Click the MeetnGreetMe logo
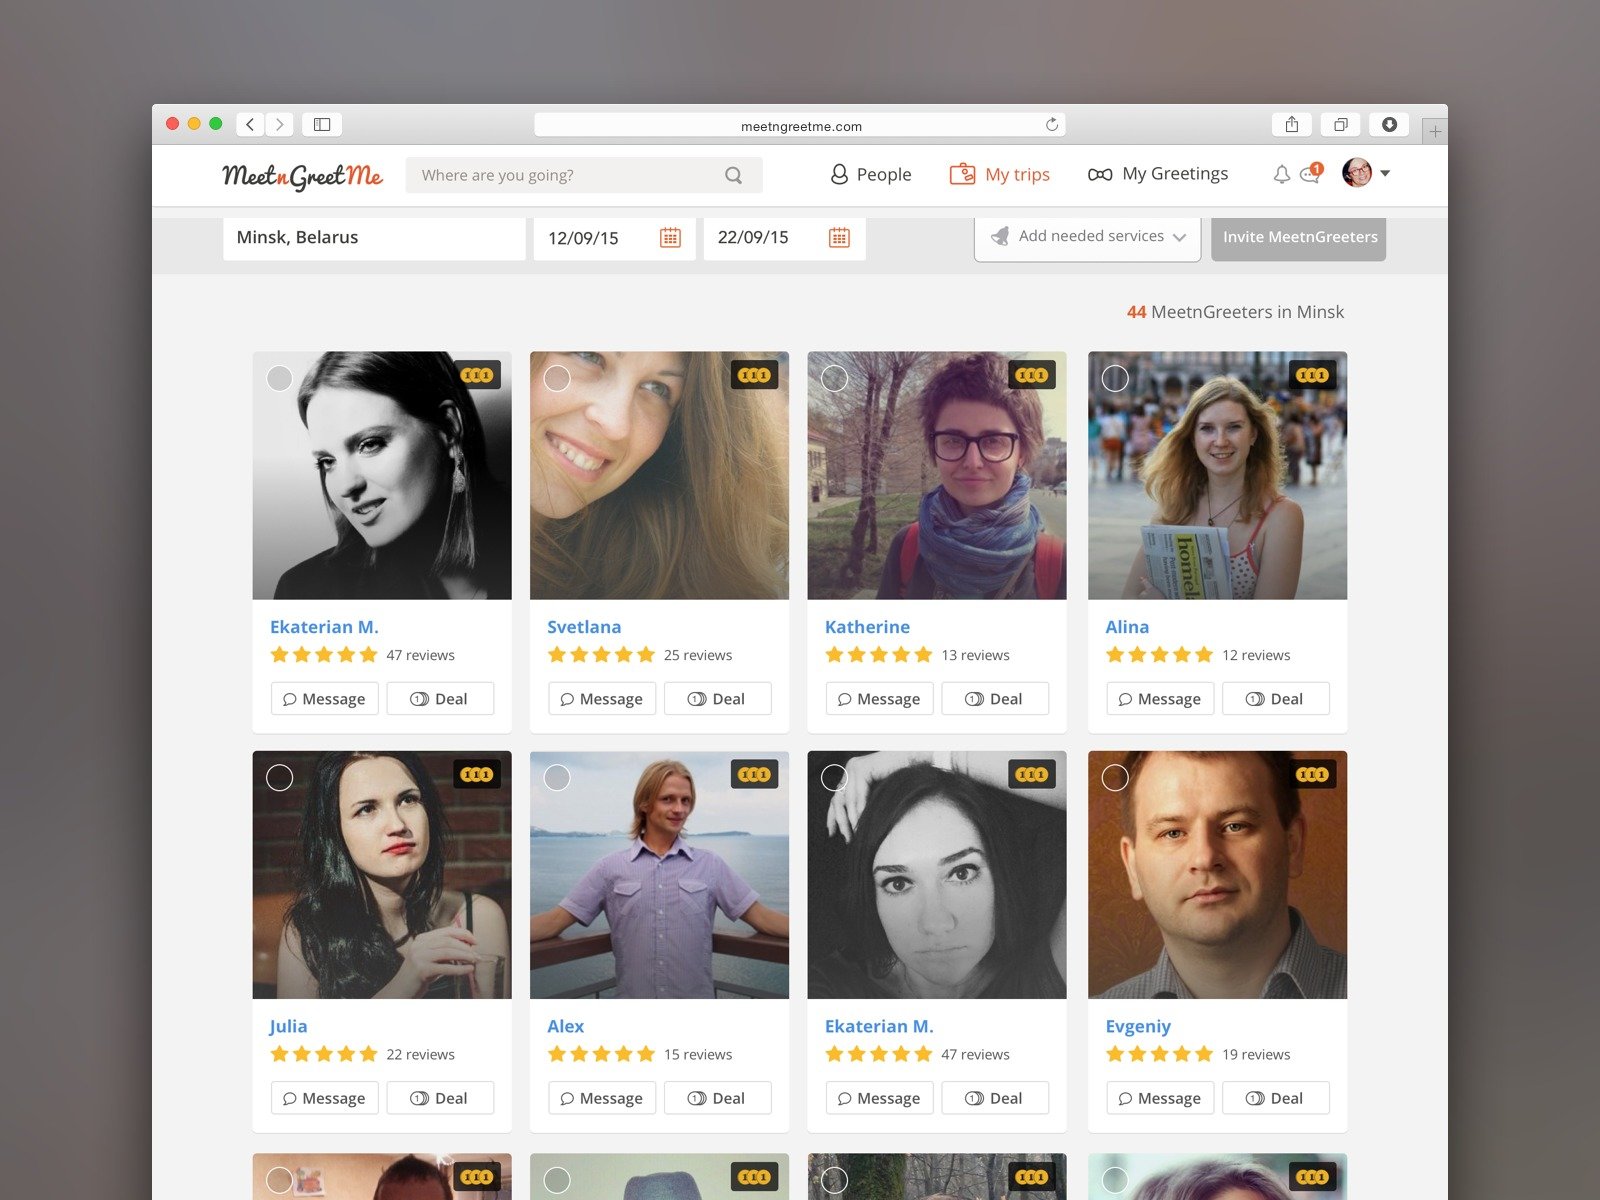 pos(302,176)
